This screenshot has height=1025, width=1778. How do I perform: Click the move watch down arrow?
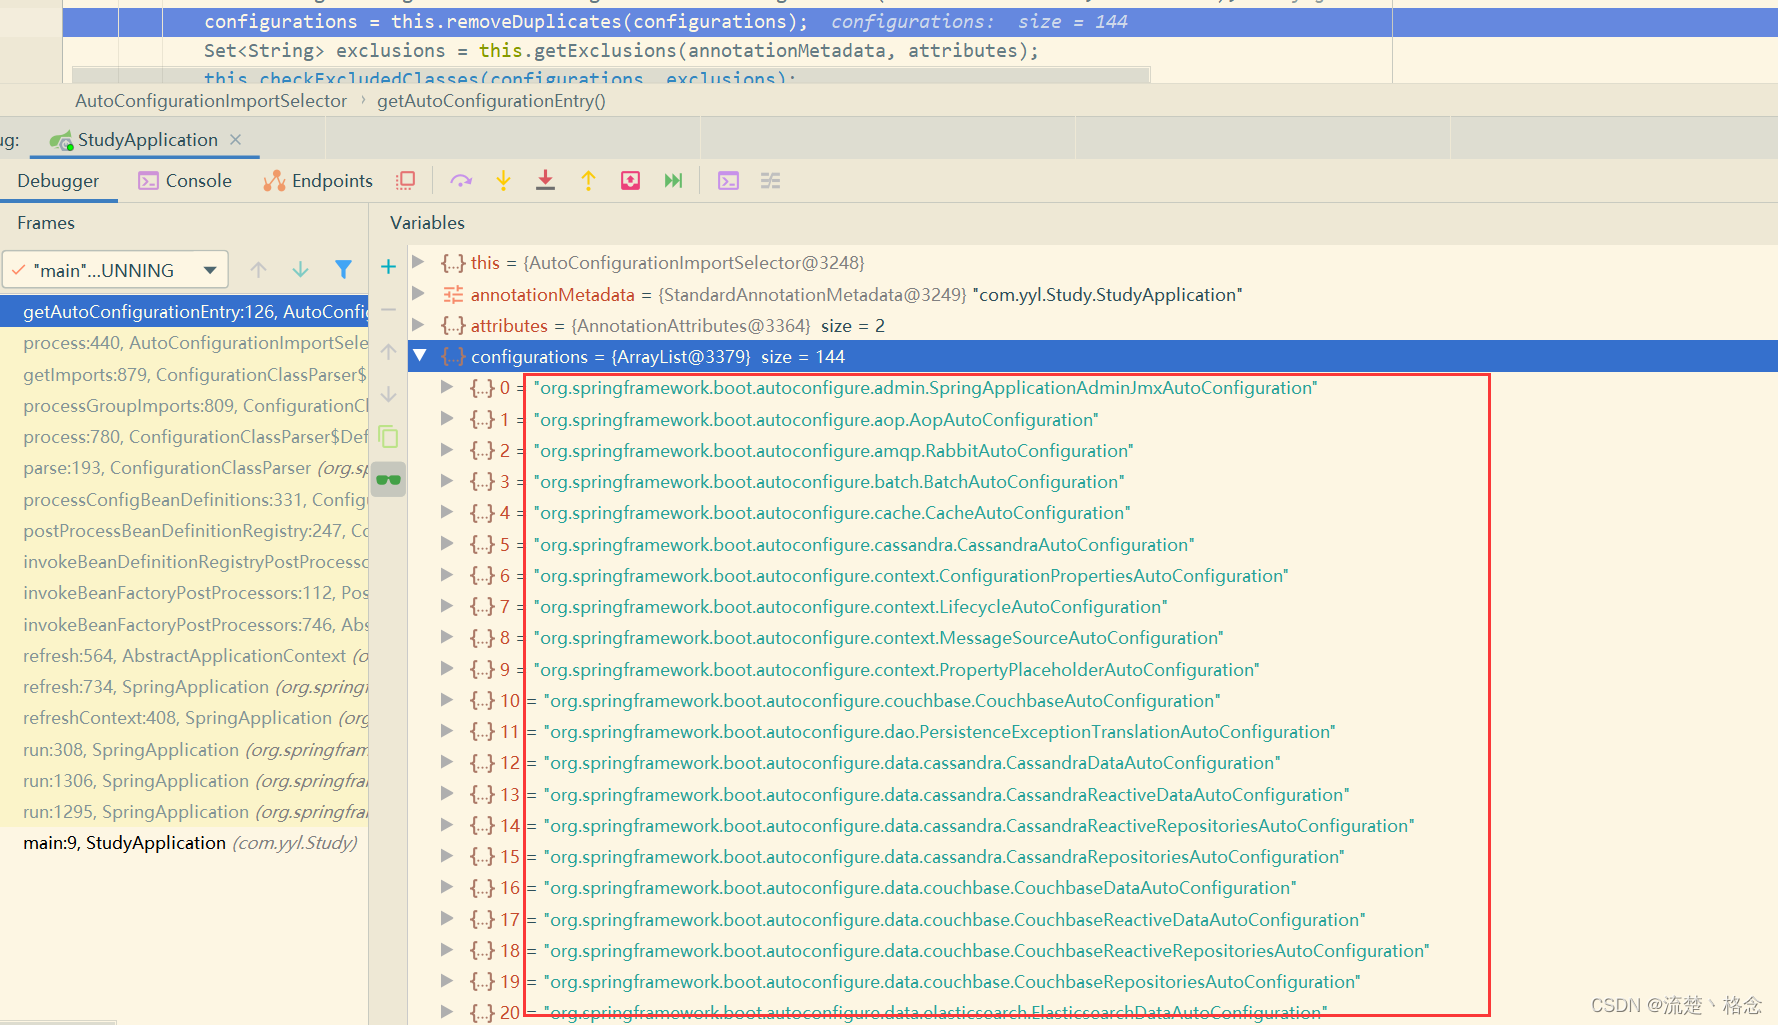[388, 395]
